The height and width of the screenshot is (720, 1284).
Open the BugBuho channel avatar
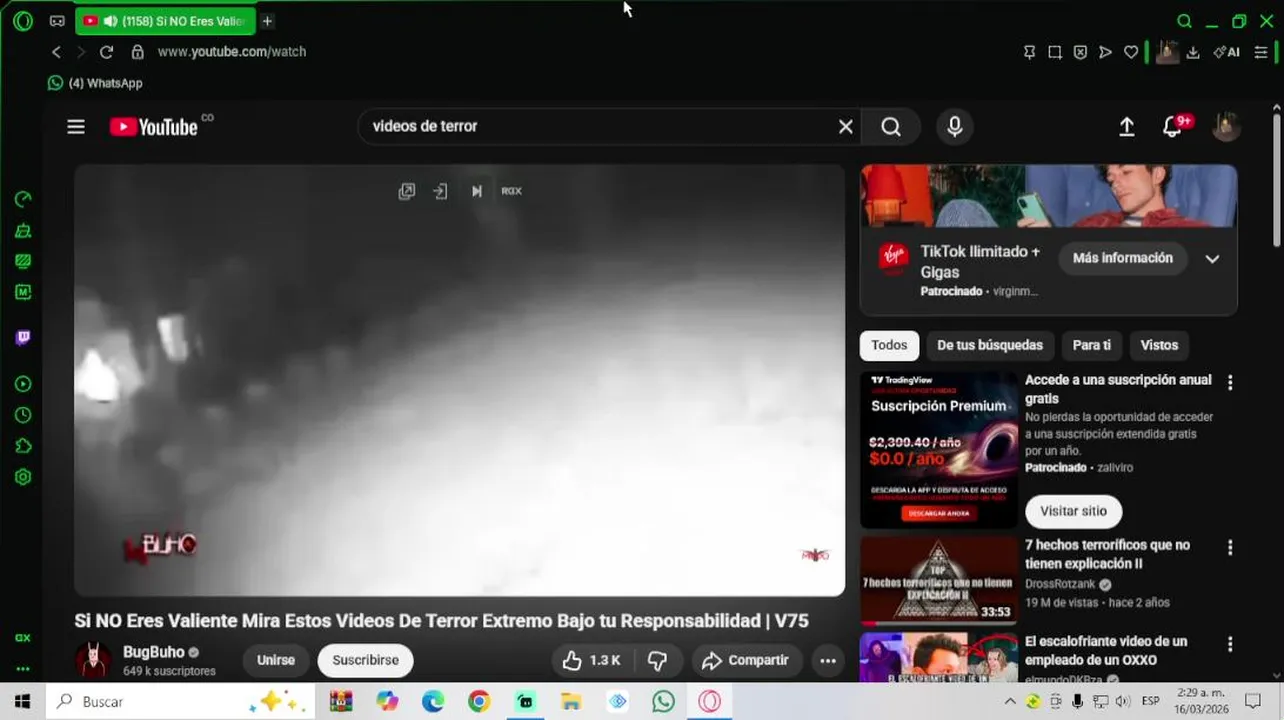[x=94, y=660]
